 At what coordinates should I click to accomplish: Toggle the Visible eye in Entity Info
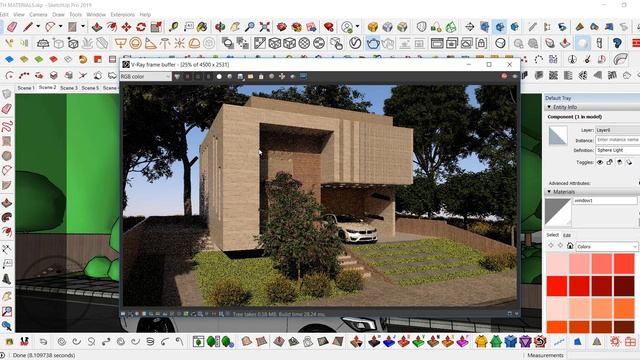pos(600,162)
